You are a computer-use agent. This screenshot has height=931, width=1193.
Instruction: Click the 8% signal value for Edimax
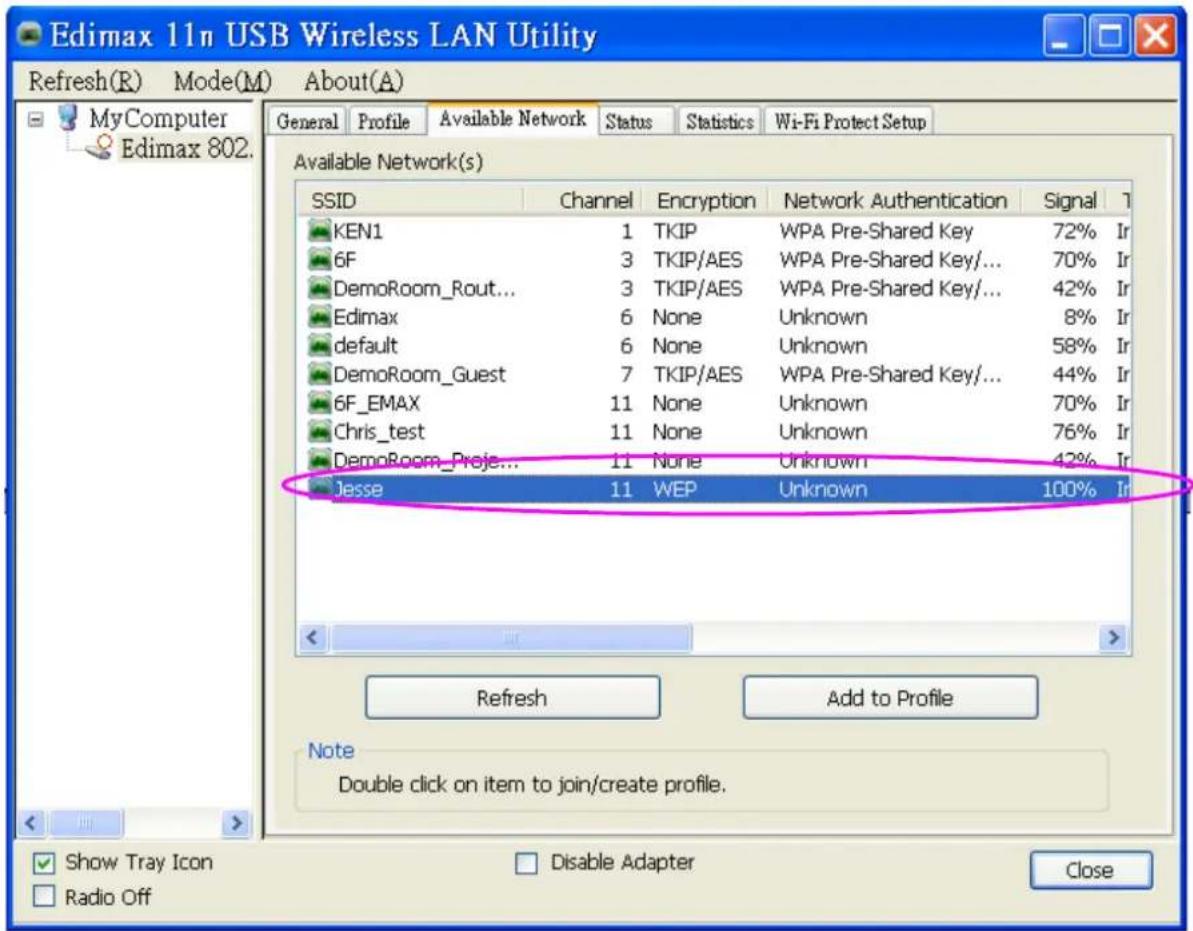click(x=1080, y=316)
